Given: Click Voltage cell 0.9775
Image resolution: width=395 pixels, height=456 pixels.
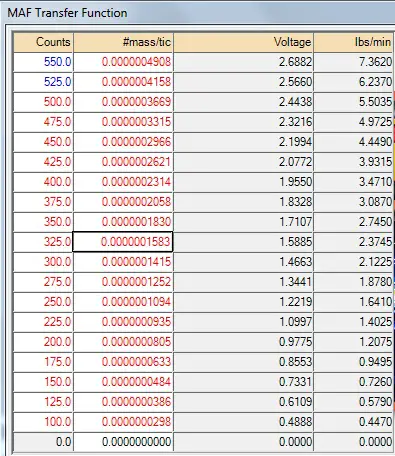Looking at the screenshot, I should tap(243, 342).
